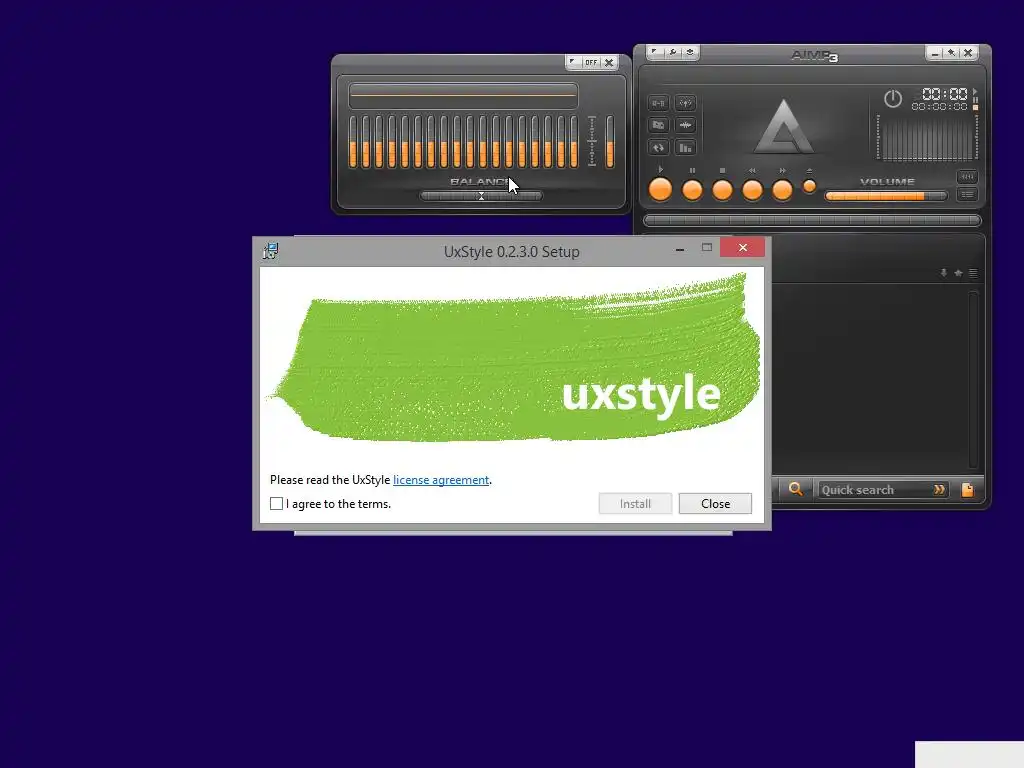Image resolution: width=1024 pixels, height=768 pixels.
Task: Open the AIMP main menu arrow
Action: click(x=654, y=52)
